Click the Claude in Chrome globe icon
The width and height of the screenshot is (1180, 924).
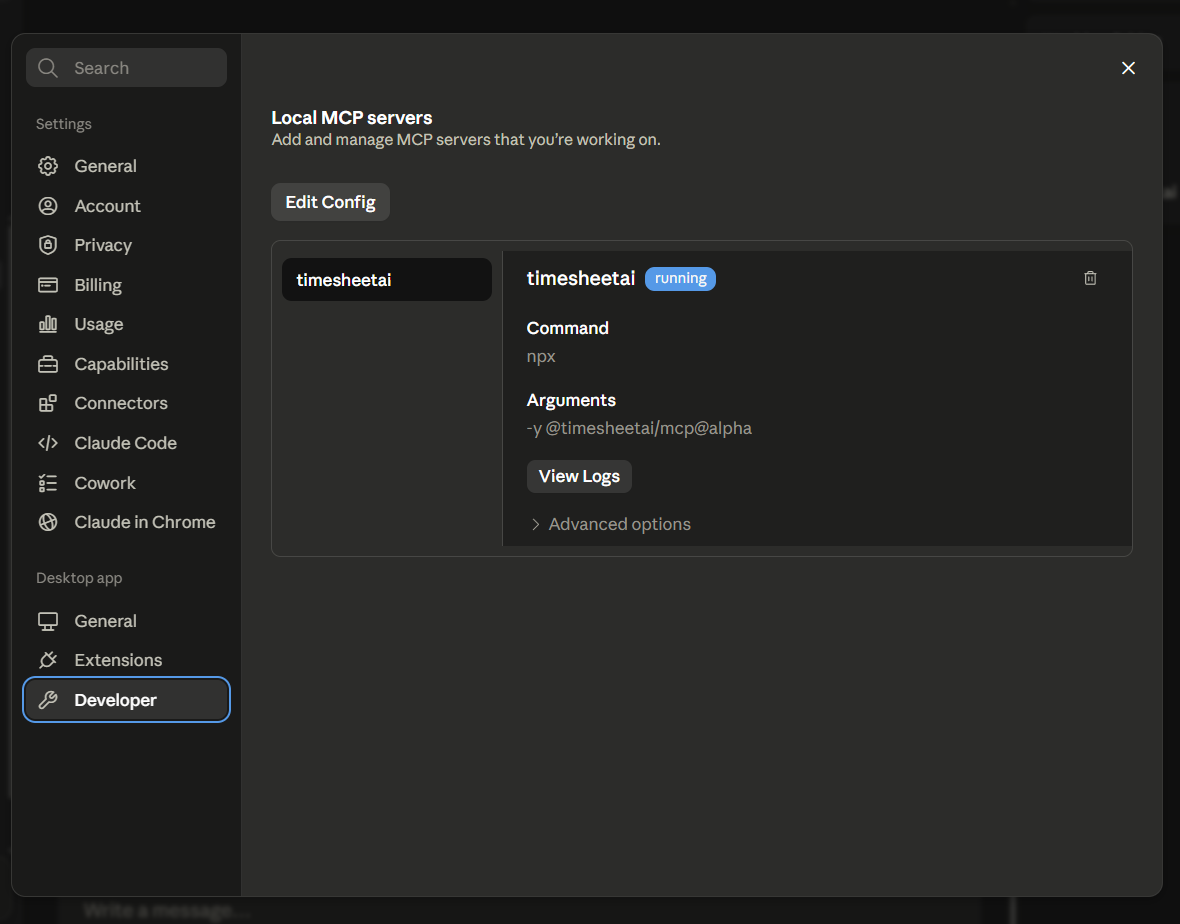[48, 522]
